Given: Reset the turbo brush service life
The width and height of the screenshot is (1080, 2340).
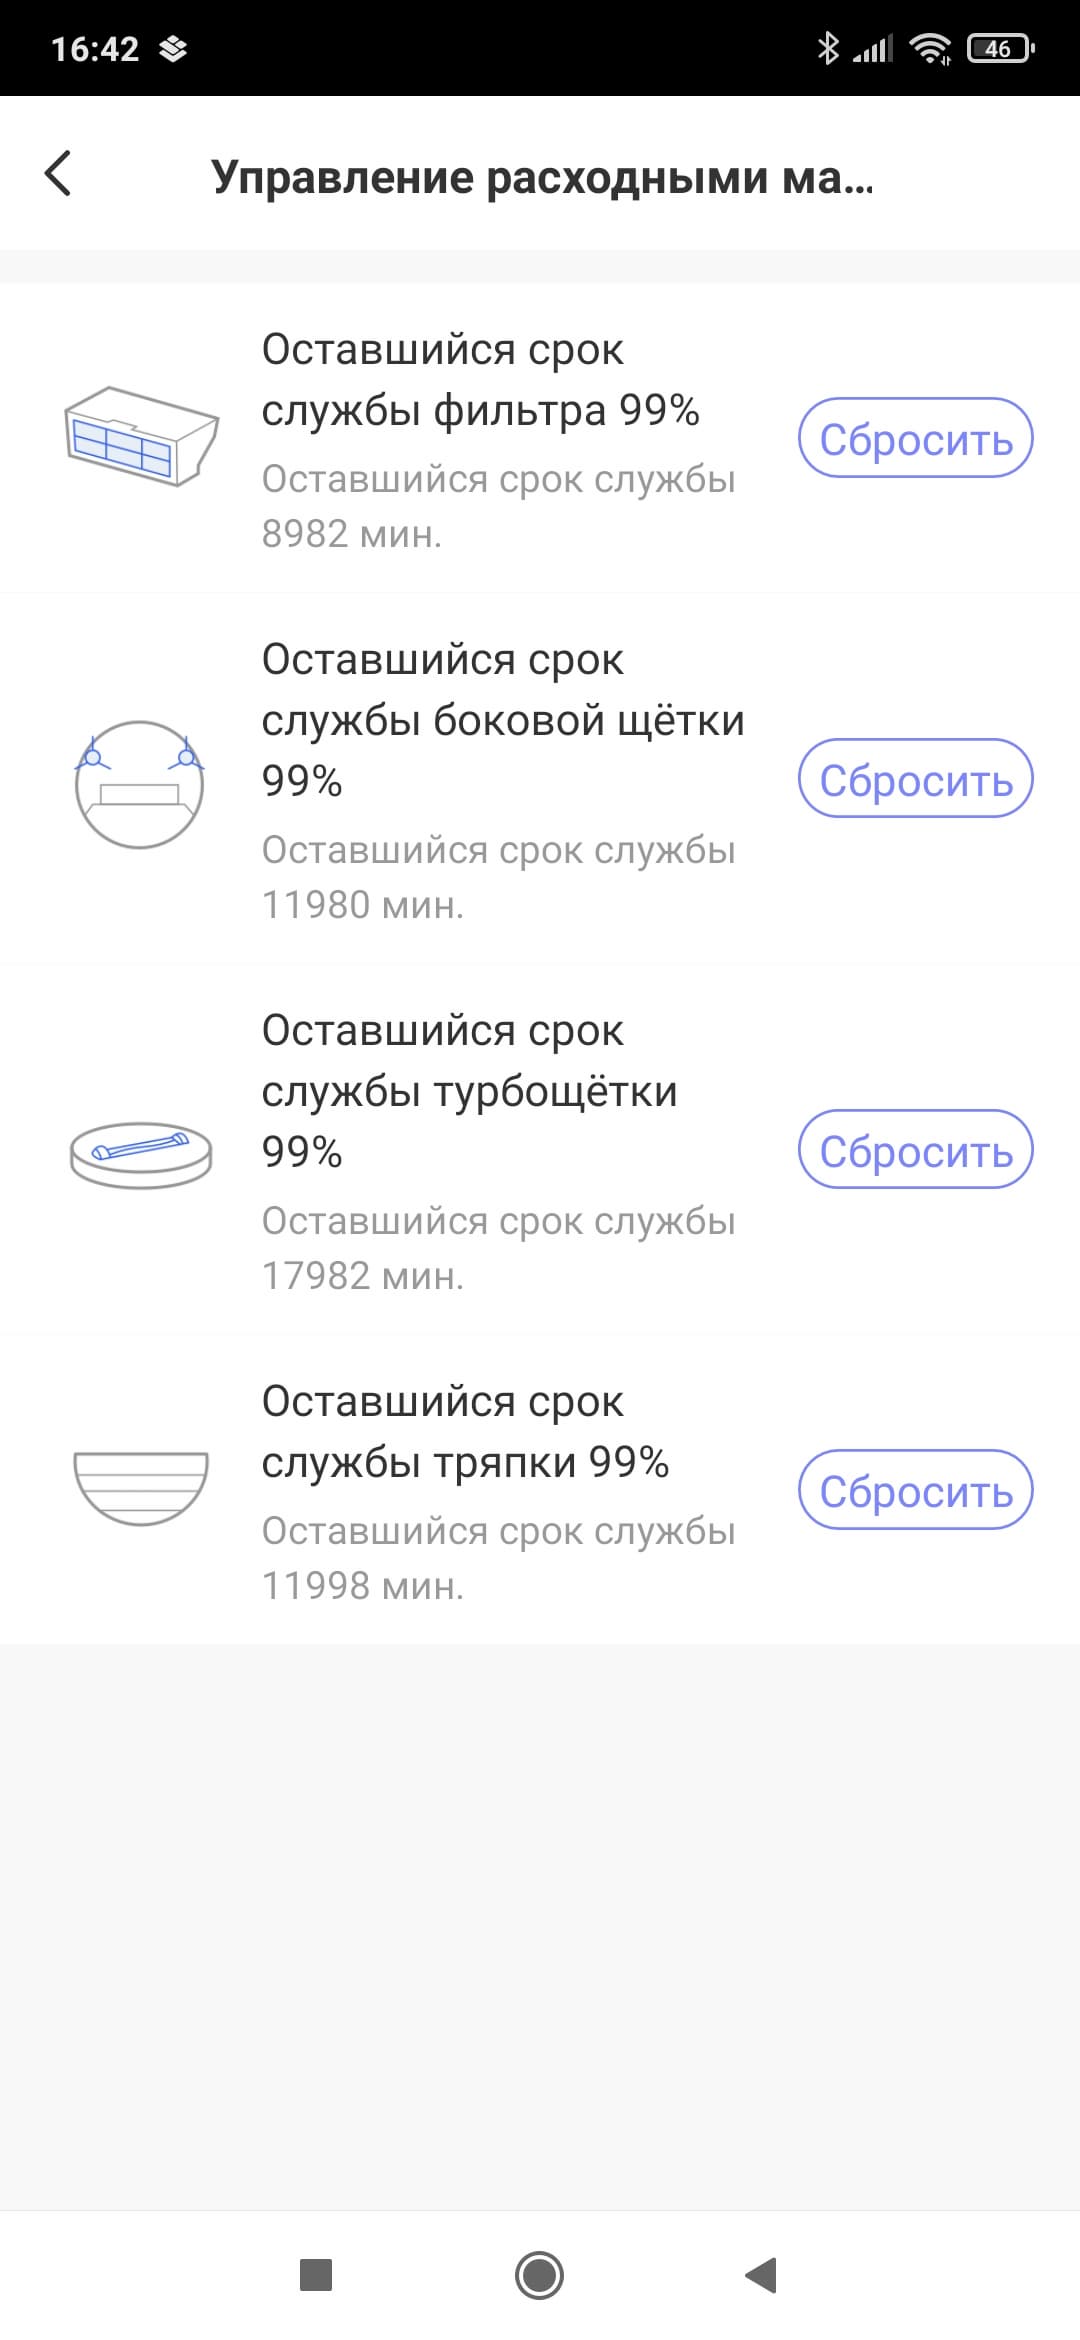Looking at the screenshot, I should pos(915,1150).
